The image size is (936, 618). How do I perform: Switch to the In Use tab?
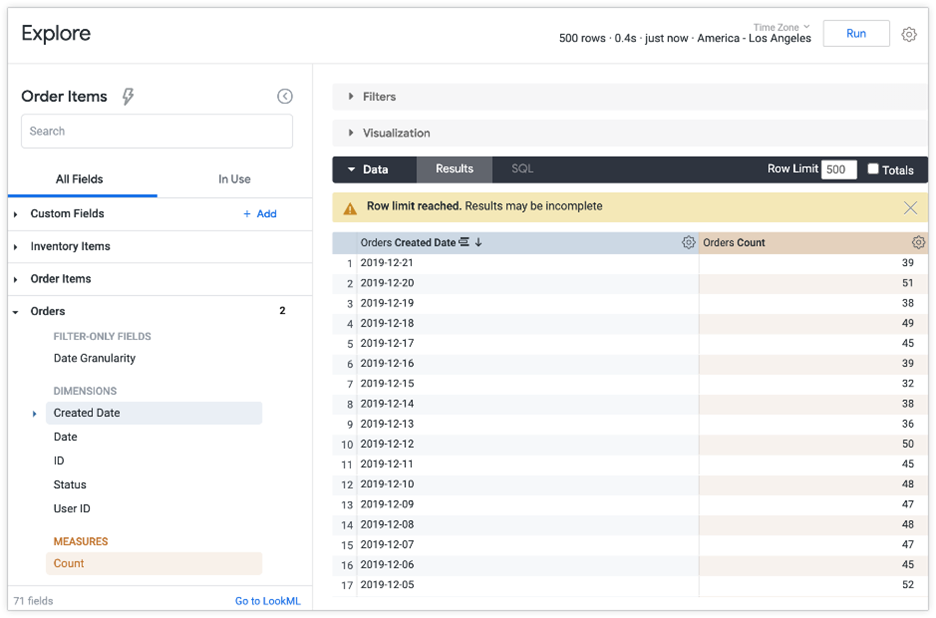pos(234,179)
